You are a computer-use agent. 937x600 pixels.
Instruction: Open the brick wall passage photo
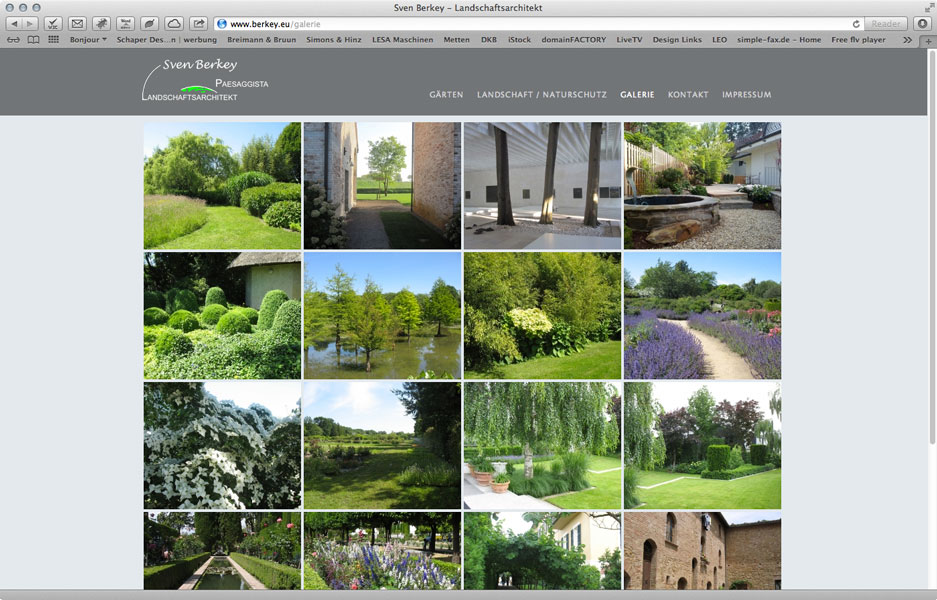pos(382,186)
